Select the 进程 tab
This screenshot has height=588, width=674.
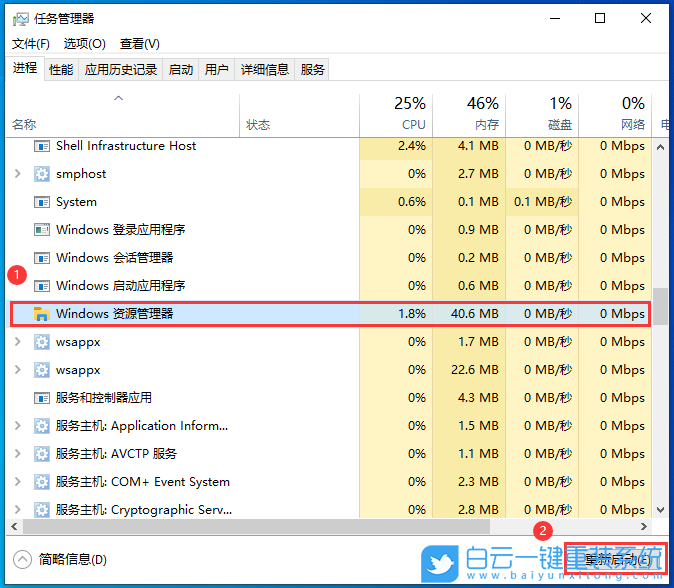[x=25, y=68]
